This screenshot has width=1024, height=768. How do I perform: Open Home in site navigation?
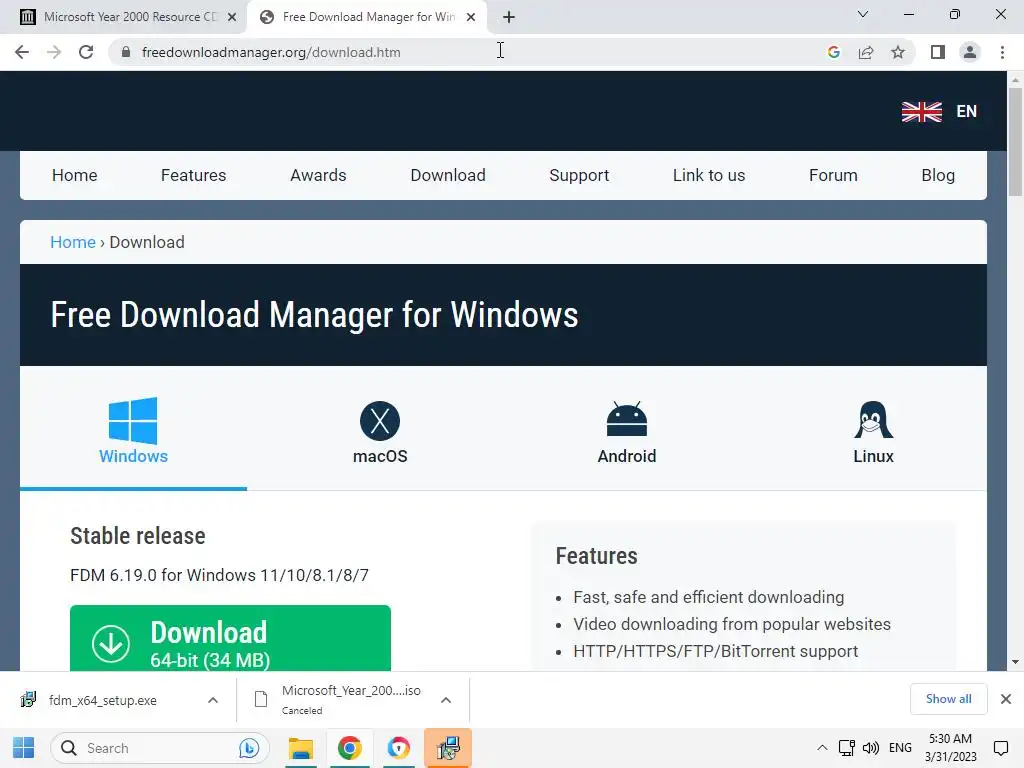(x=74, y=175)
